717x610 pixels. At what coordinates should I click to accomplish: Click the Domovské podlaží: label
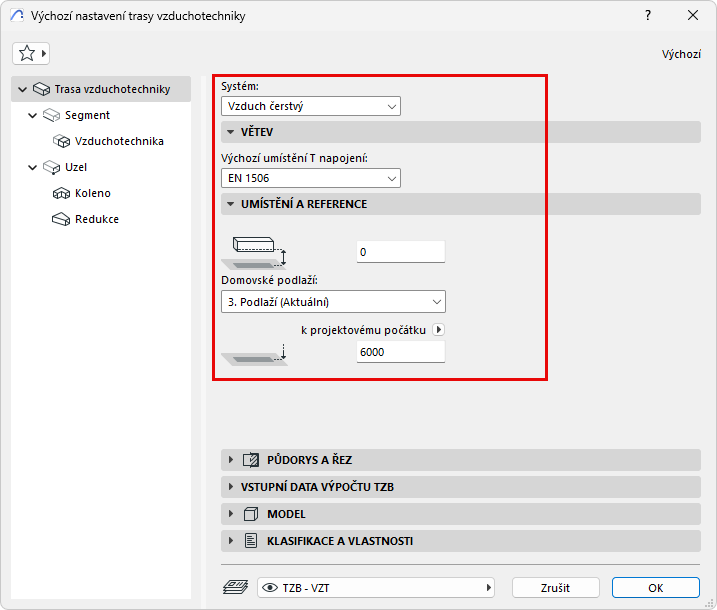tap(269, 280)
